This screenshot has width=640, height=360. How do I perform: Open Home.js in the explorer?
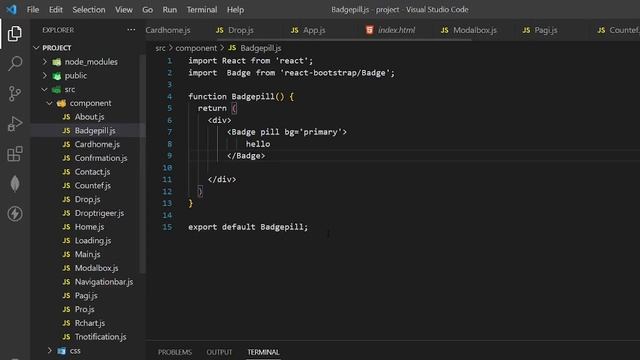point(88,227)
